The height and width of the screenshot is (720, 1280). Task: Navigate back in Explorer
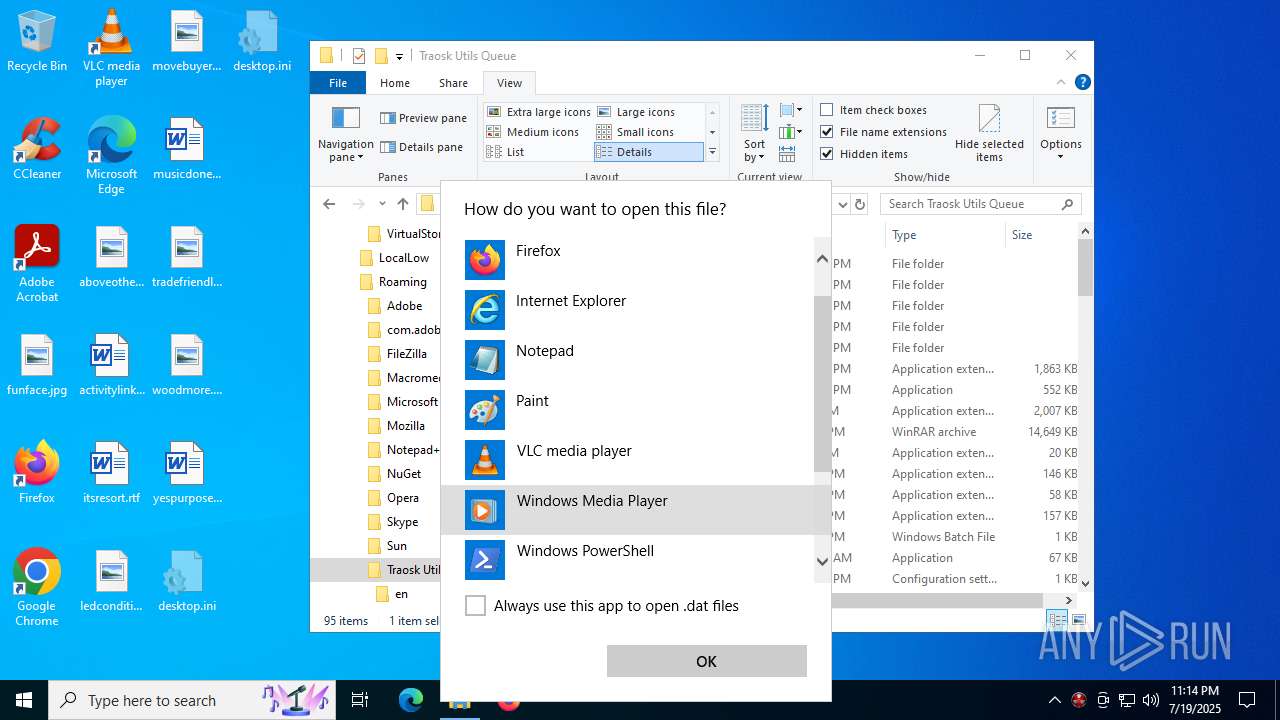point(329,204)
